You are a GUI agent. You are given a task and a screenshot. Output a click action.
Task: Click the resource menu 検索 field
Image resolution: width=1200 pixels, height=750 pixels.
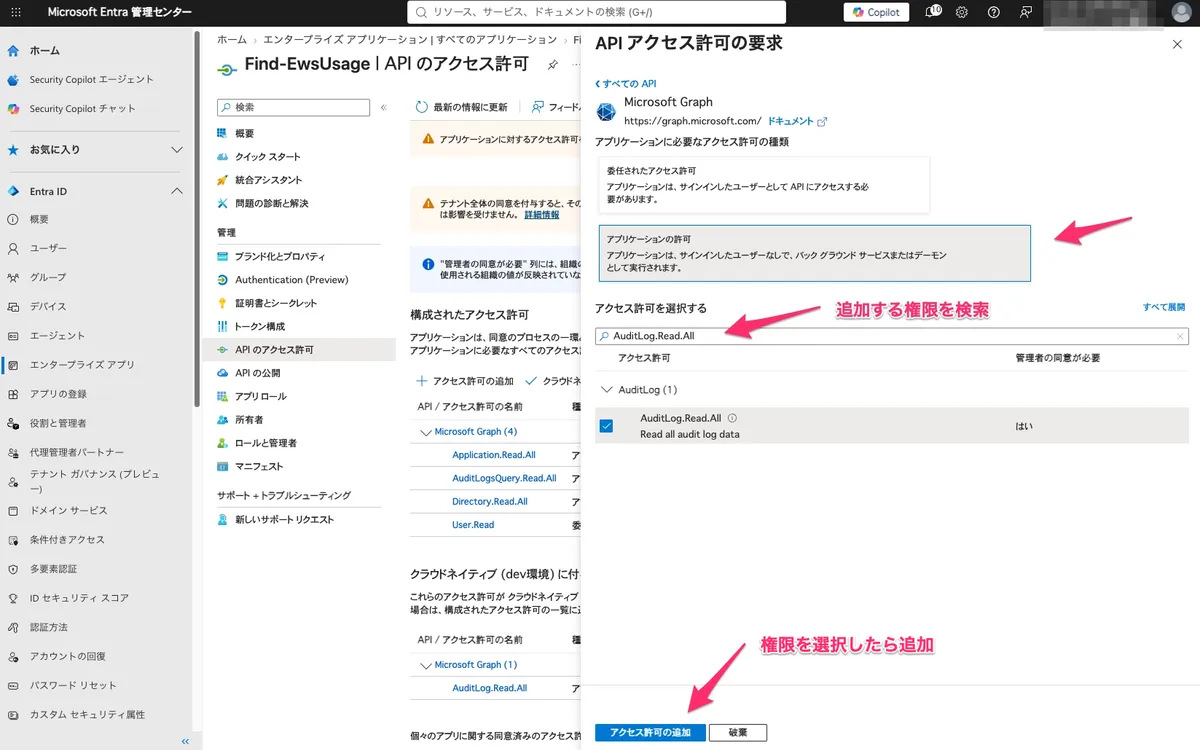point(293,107)
